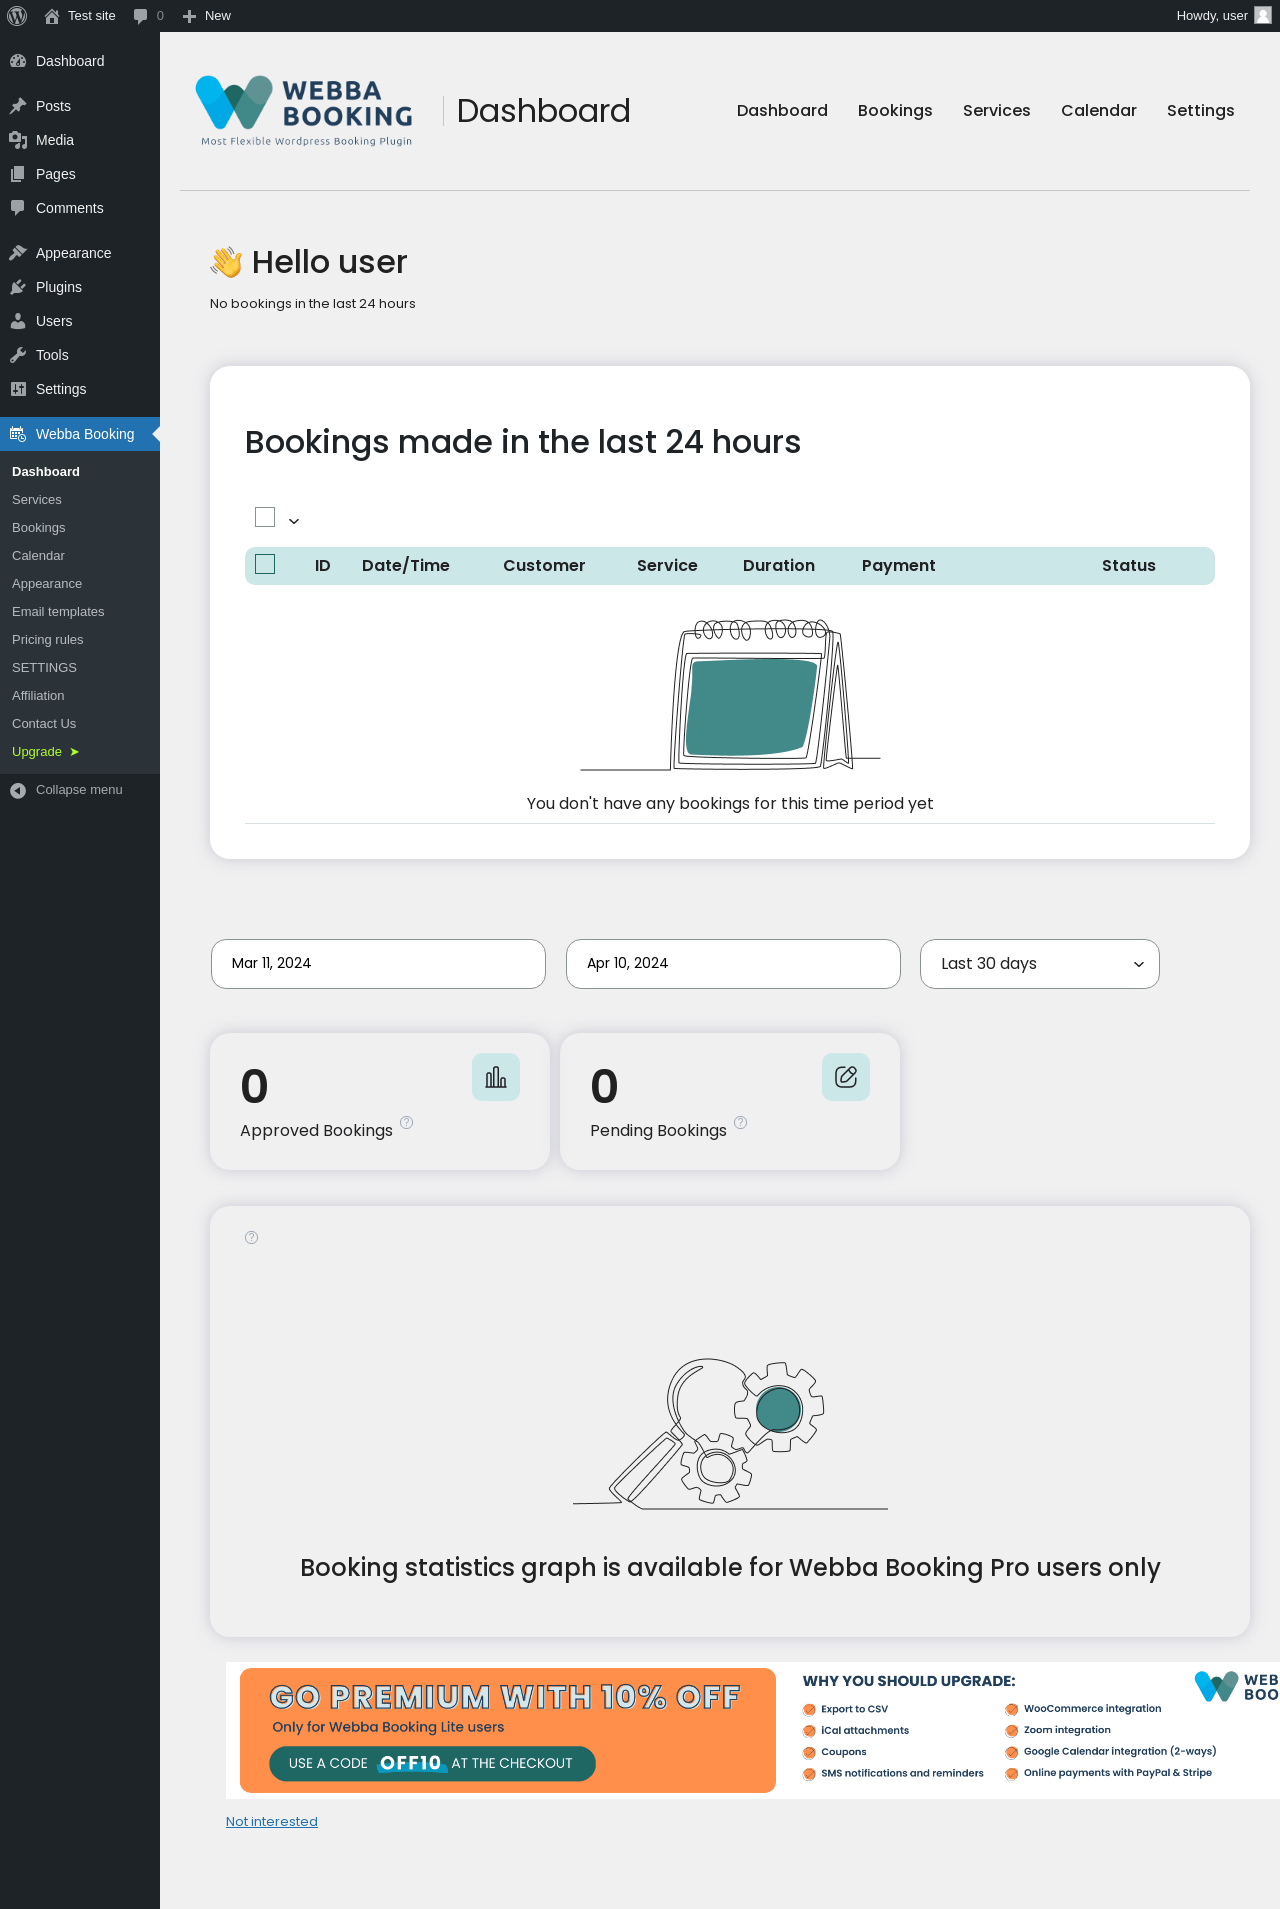Click the Dashboard gauge icon in sidebar
Screen dimensions: 1280x1909
click(18, 61)
